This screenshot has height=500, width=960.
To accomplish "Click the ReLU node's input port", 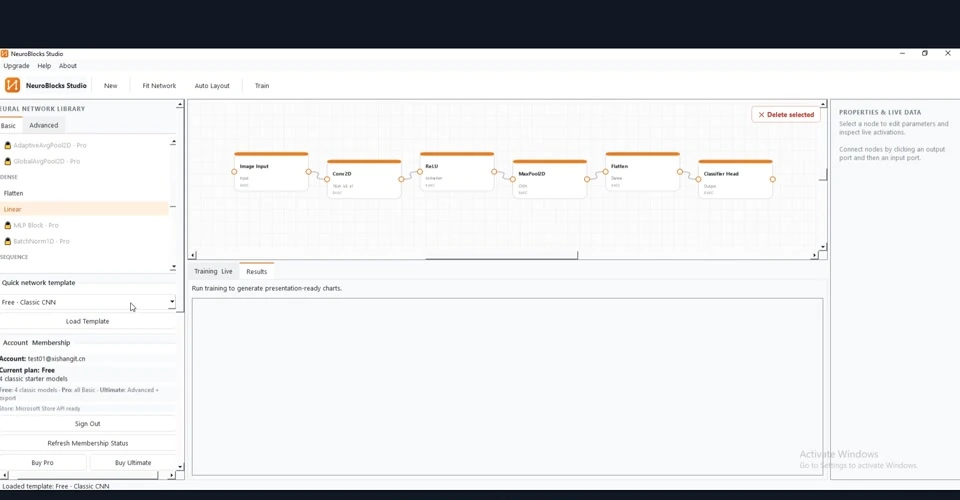I will (x=420, y=172).
